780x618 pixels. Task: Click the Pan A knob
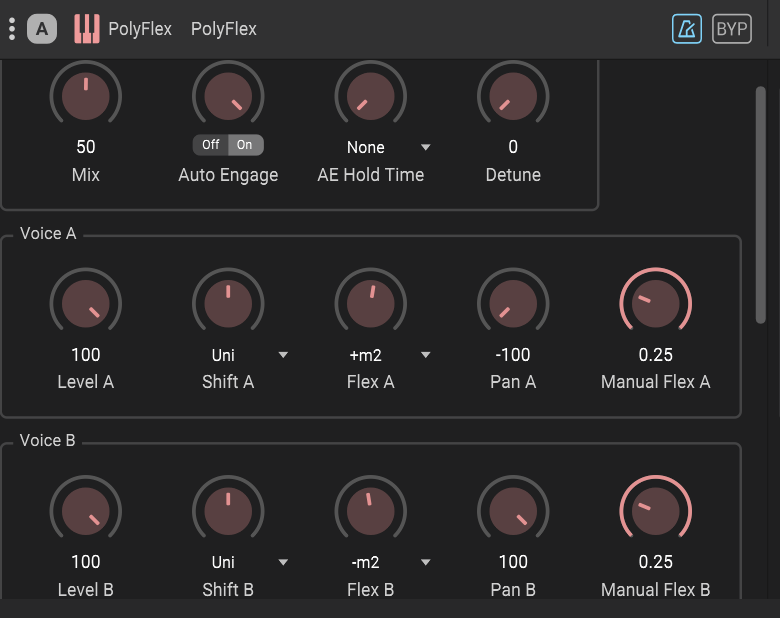click(513, 304)
